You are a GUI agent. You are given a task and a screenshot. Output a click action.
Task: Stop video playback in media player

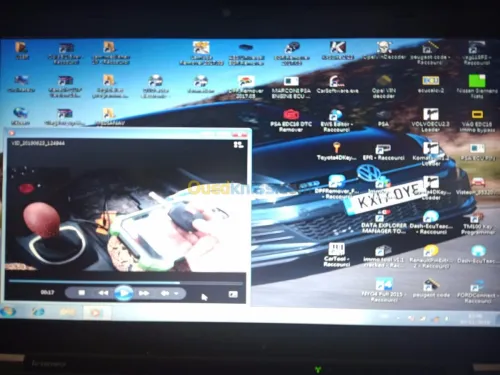pyautogui.click(x=82, y=293)
